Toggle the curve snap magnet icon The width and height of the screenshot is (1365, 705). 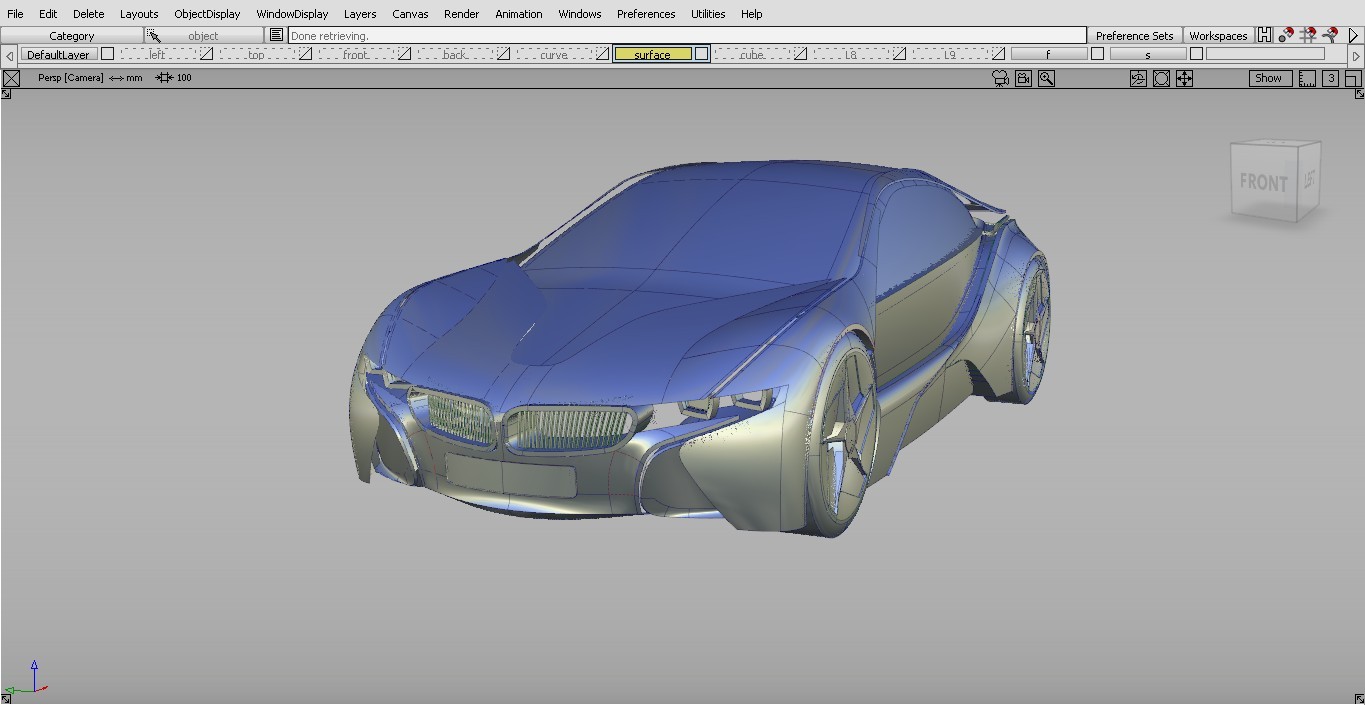tap(1330, 35)
